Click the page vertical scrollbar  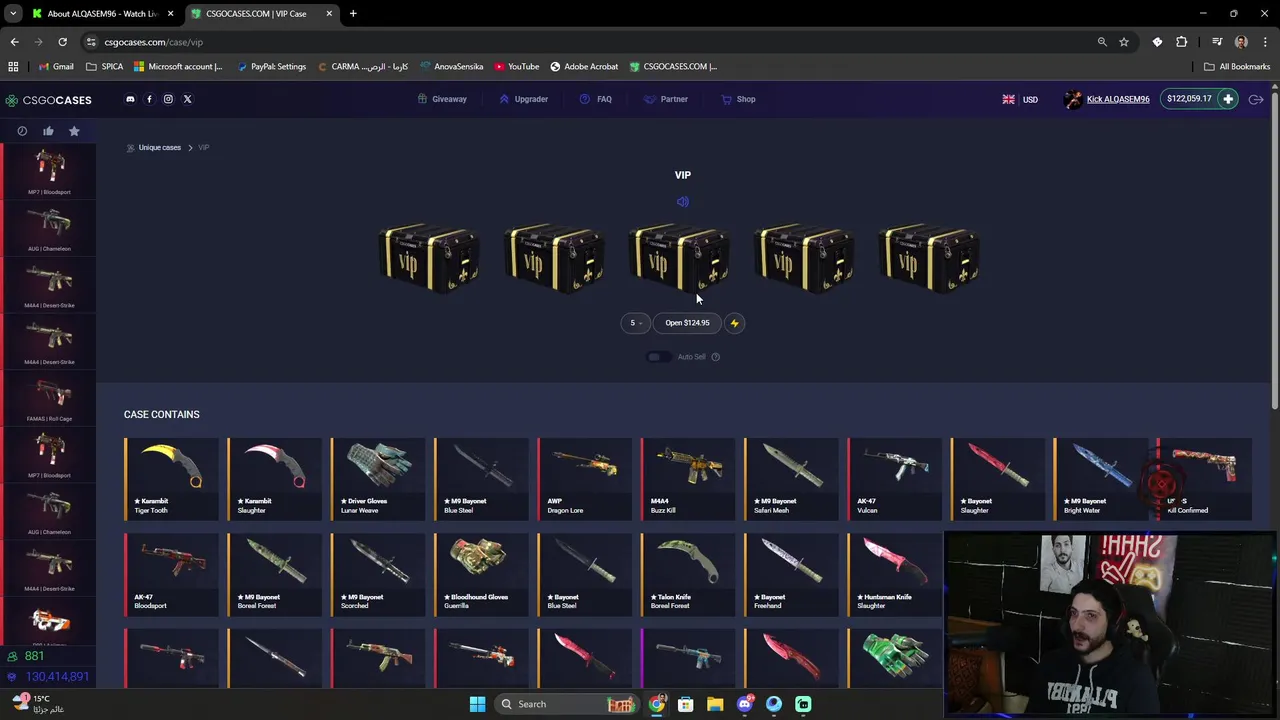[x=1274, y=250]
